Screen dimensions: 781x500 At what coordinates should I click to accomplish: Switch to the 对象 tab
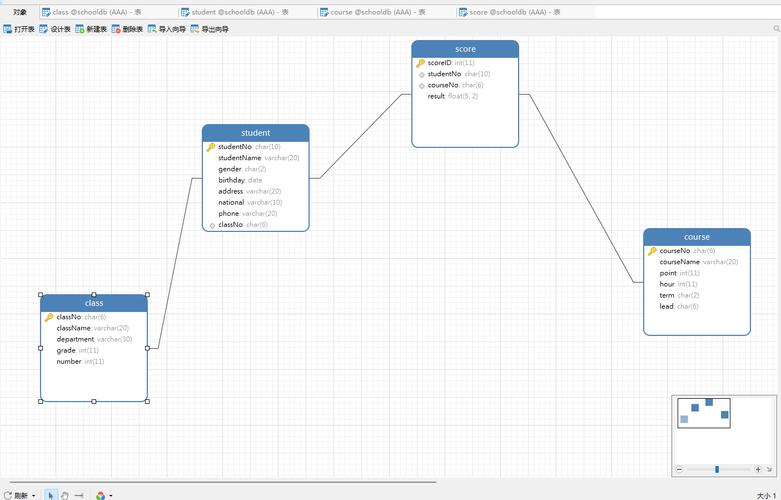(20, 12)
